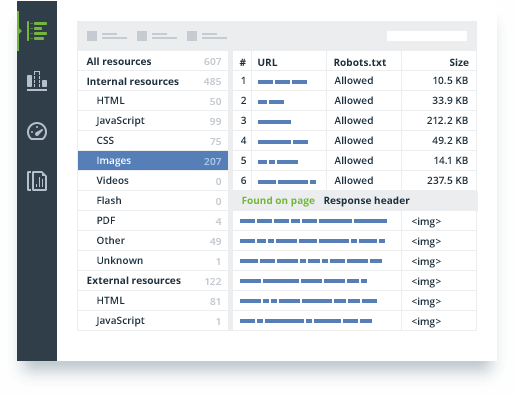Image resolution: width=514 pixels, height=394 pixels.
Task: Open the URL link in row 3
Action: pyautogui.click(x=274, y=122)
